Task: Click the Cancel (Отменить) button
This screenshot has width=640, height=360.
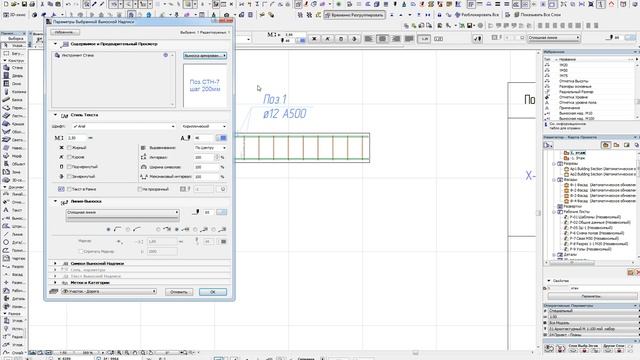Action: click(x=179, y=292)
